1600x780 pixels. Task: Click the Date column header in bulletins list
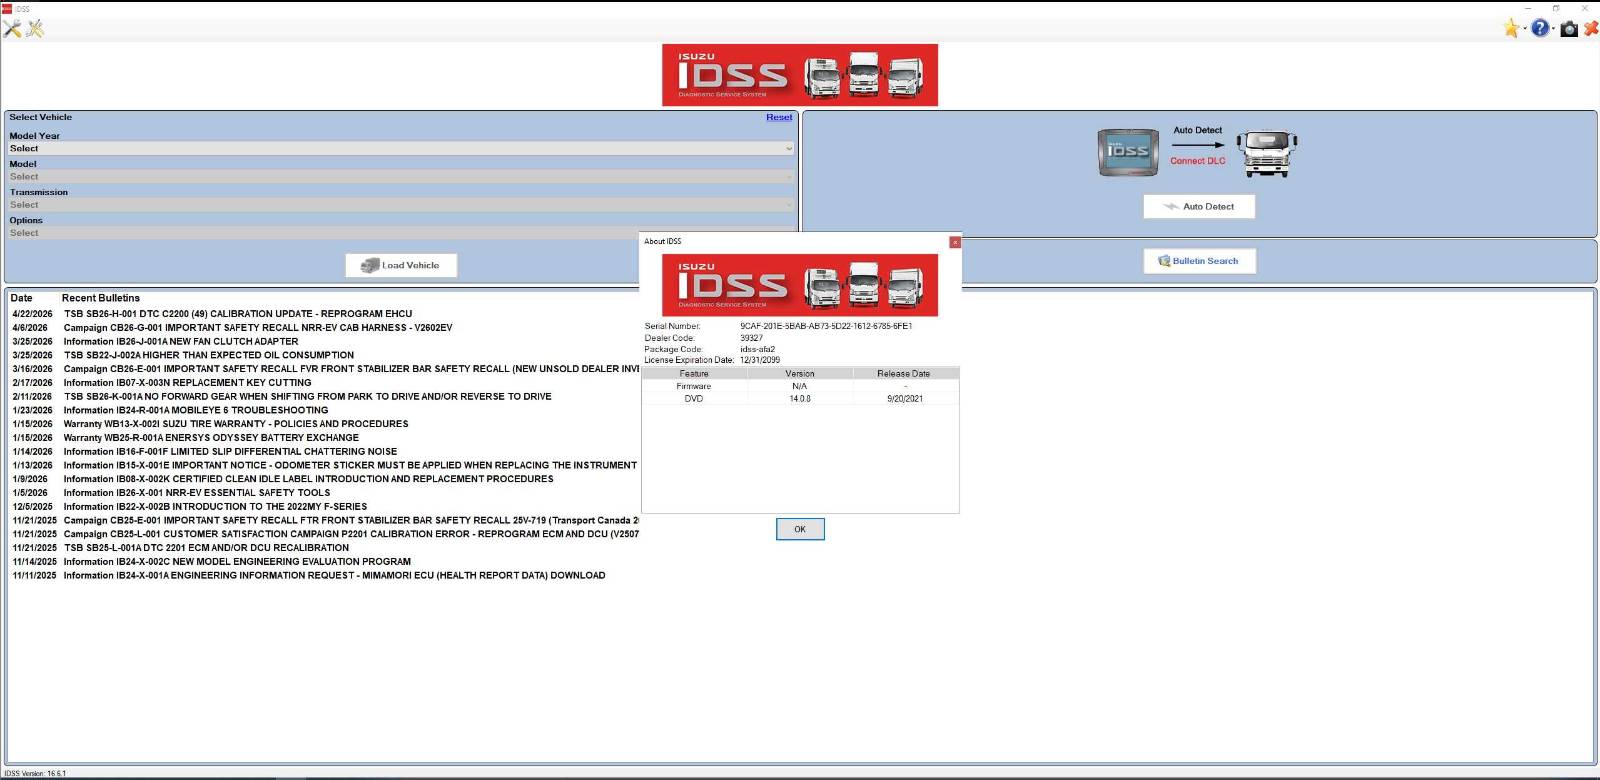click(21, 298)
